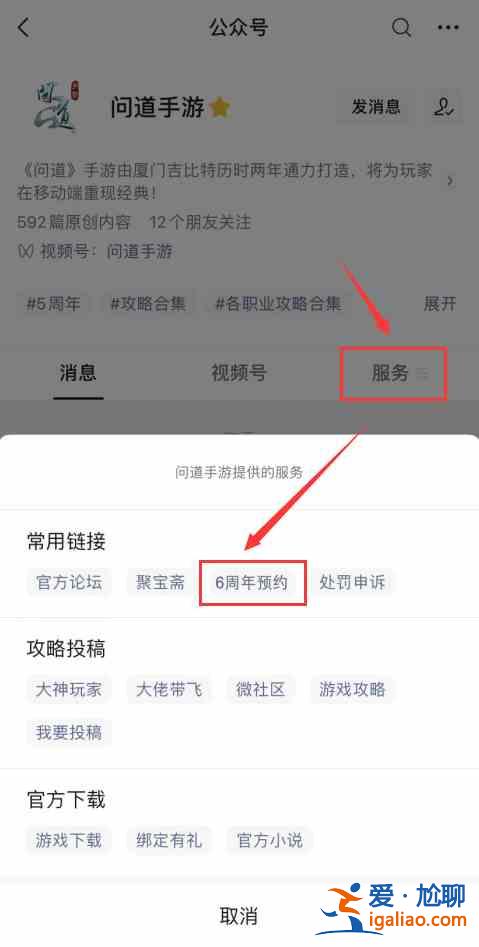Select 大佬带飞 under 攻略投稿
Screen dimensions: 479x947
[x=169, y=689]
